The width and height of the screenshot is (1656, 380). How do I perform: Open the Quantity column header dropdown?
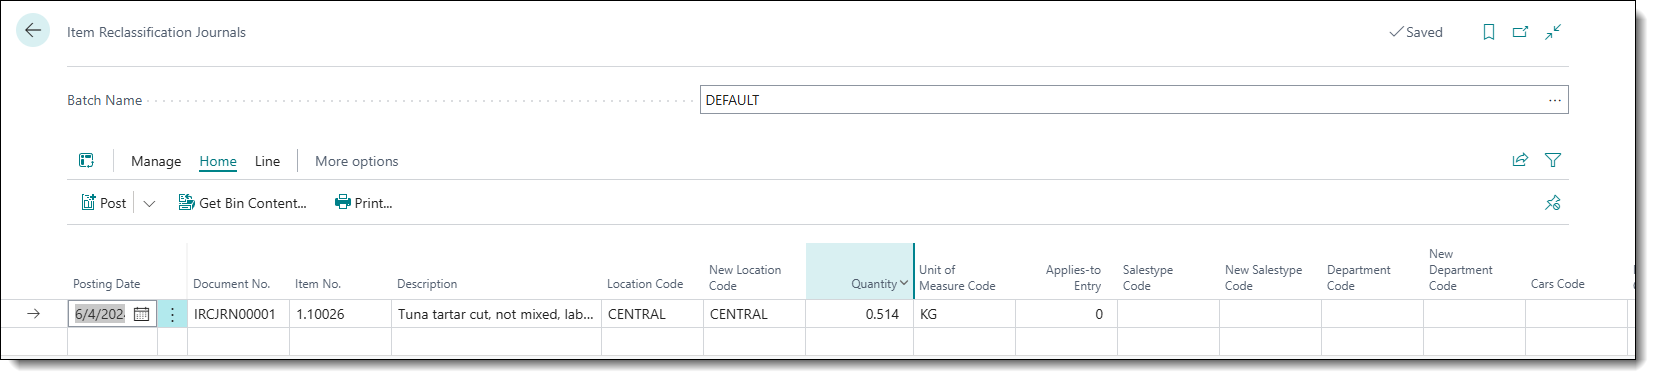pyautogui.click(x=903, y=283)
